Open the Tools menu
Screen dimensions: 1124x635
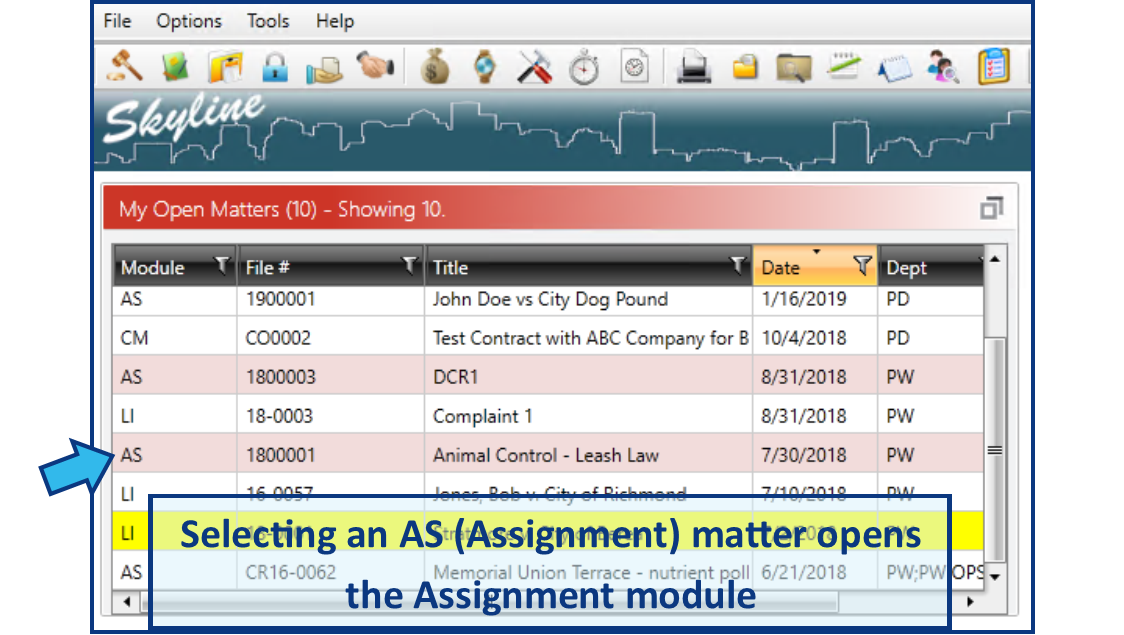(x=267, y=21)
